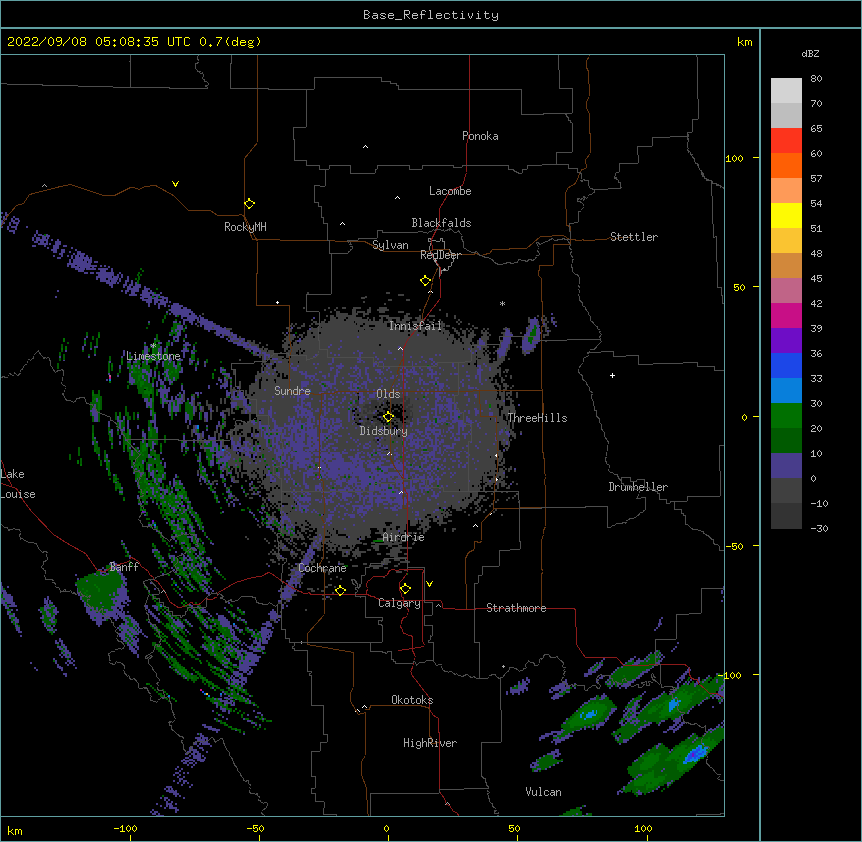Click the orange 60-57 dBZ legend swatch
The height and width of the screenshot is (842, 862).
tap(786, 165)
